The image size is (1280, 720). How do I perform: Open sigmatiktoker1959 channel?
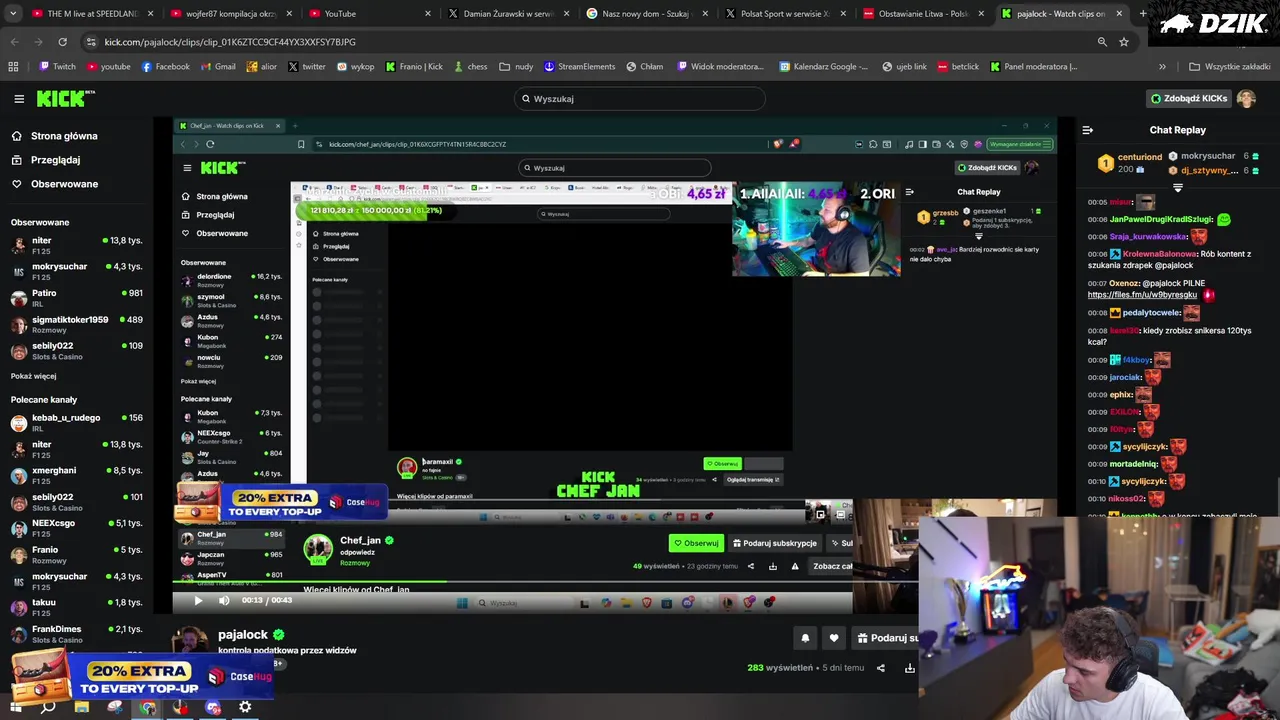[x=77, y=324]
